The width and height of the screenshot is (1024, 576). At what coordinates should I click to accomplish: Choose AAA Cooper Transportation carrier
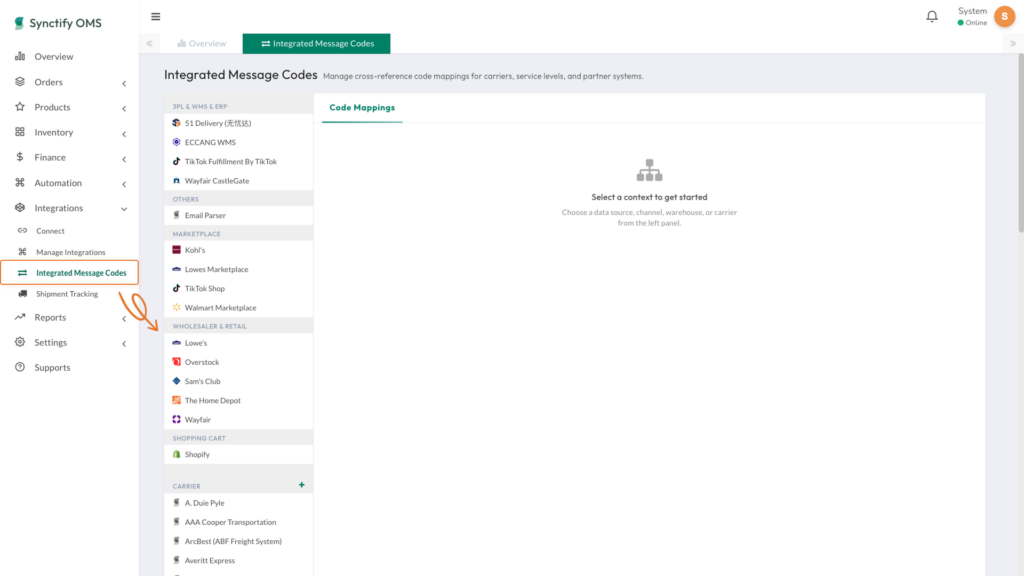coord(238,522)
